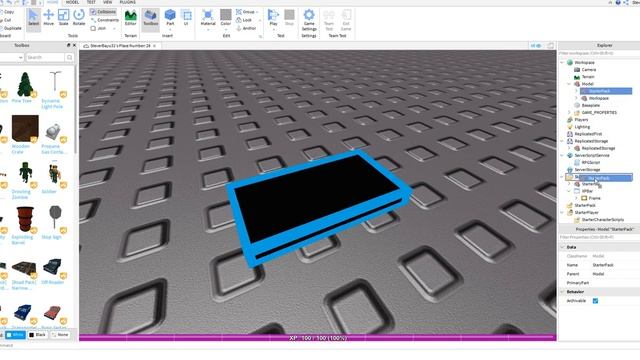Screen dimensions: 640x360
Task: Click the Filter Properties field
Action: point(598,237)
